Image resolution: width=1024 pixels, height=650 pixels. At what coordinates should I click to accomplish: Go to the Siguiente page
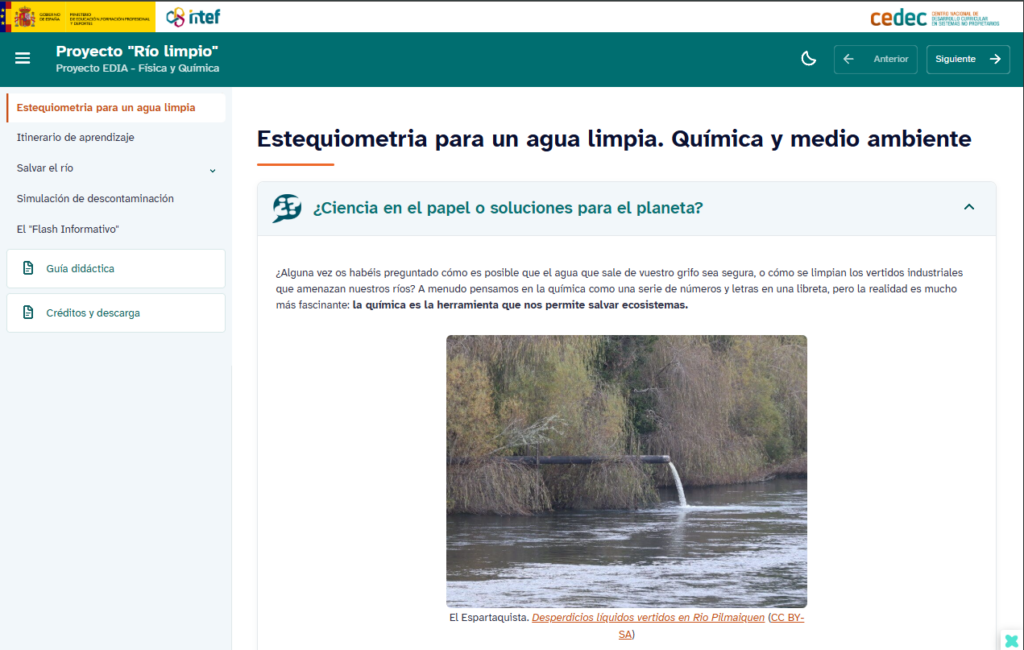[x=968, y=59]
